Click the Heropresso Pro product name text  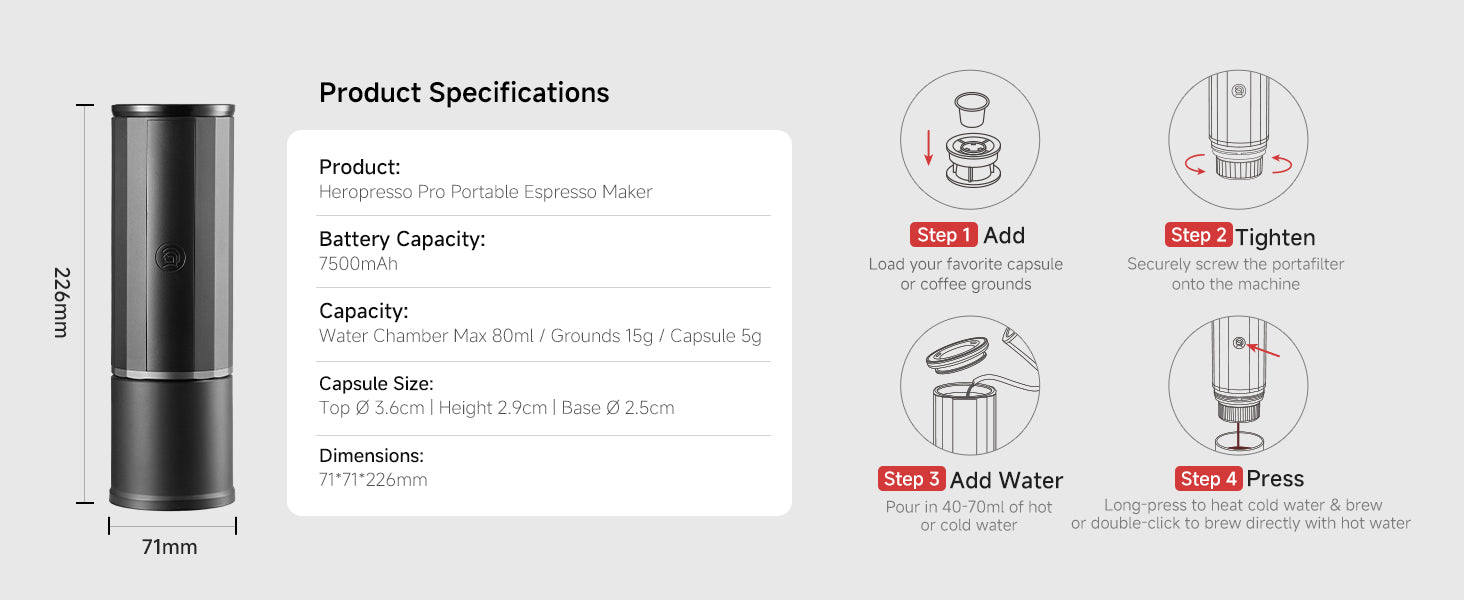click(485, 192)
